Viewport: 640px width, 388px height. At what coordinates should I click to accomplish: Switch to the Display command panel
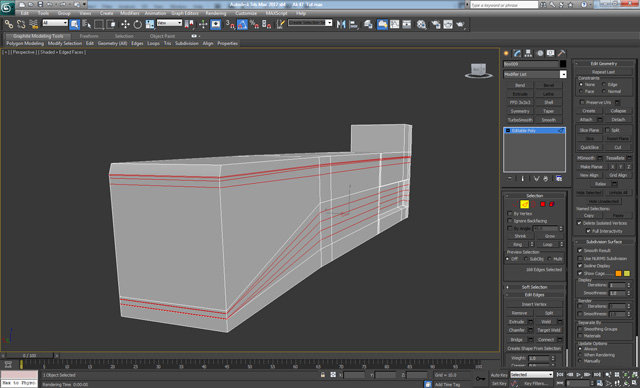pyautogui.click(x=551, y=53)
